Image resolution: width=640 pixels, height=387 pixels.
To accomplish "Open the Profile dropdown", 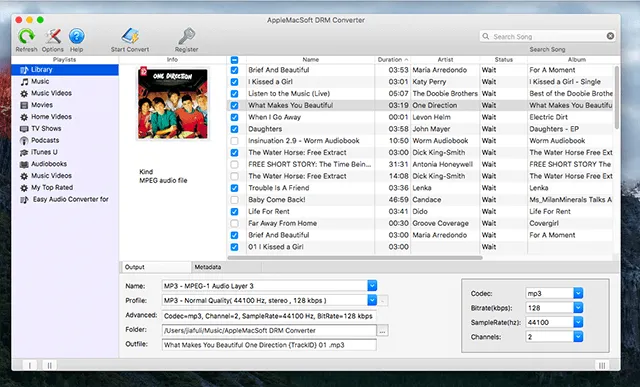I will point(372,300).
